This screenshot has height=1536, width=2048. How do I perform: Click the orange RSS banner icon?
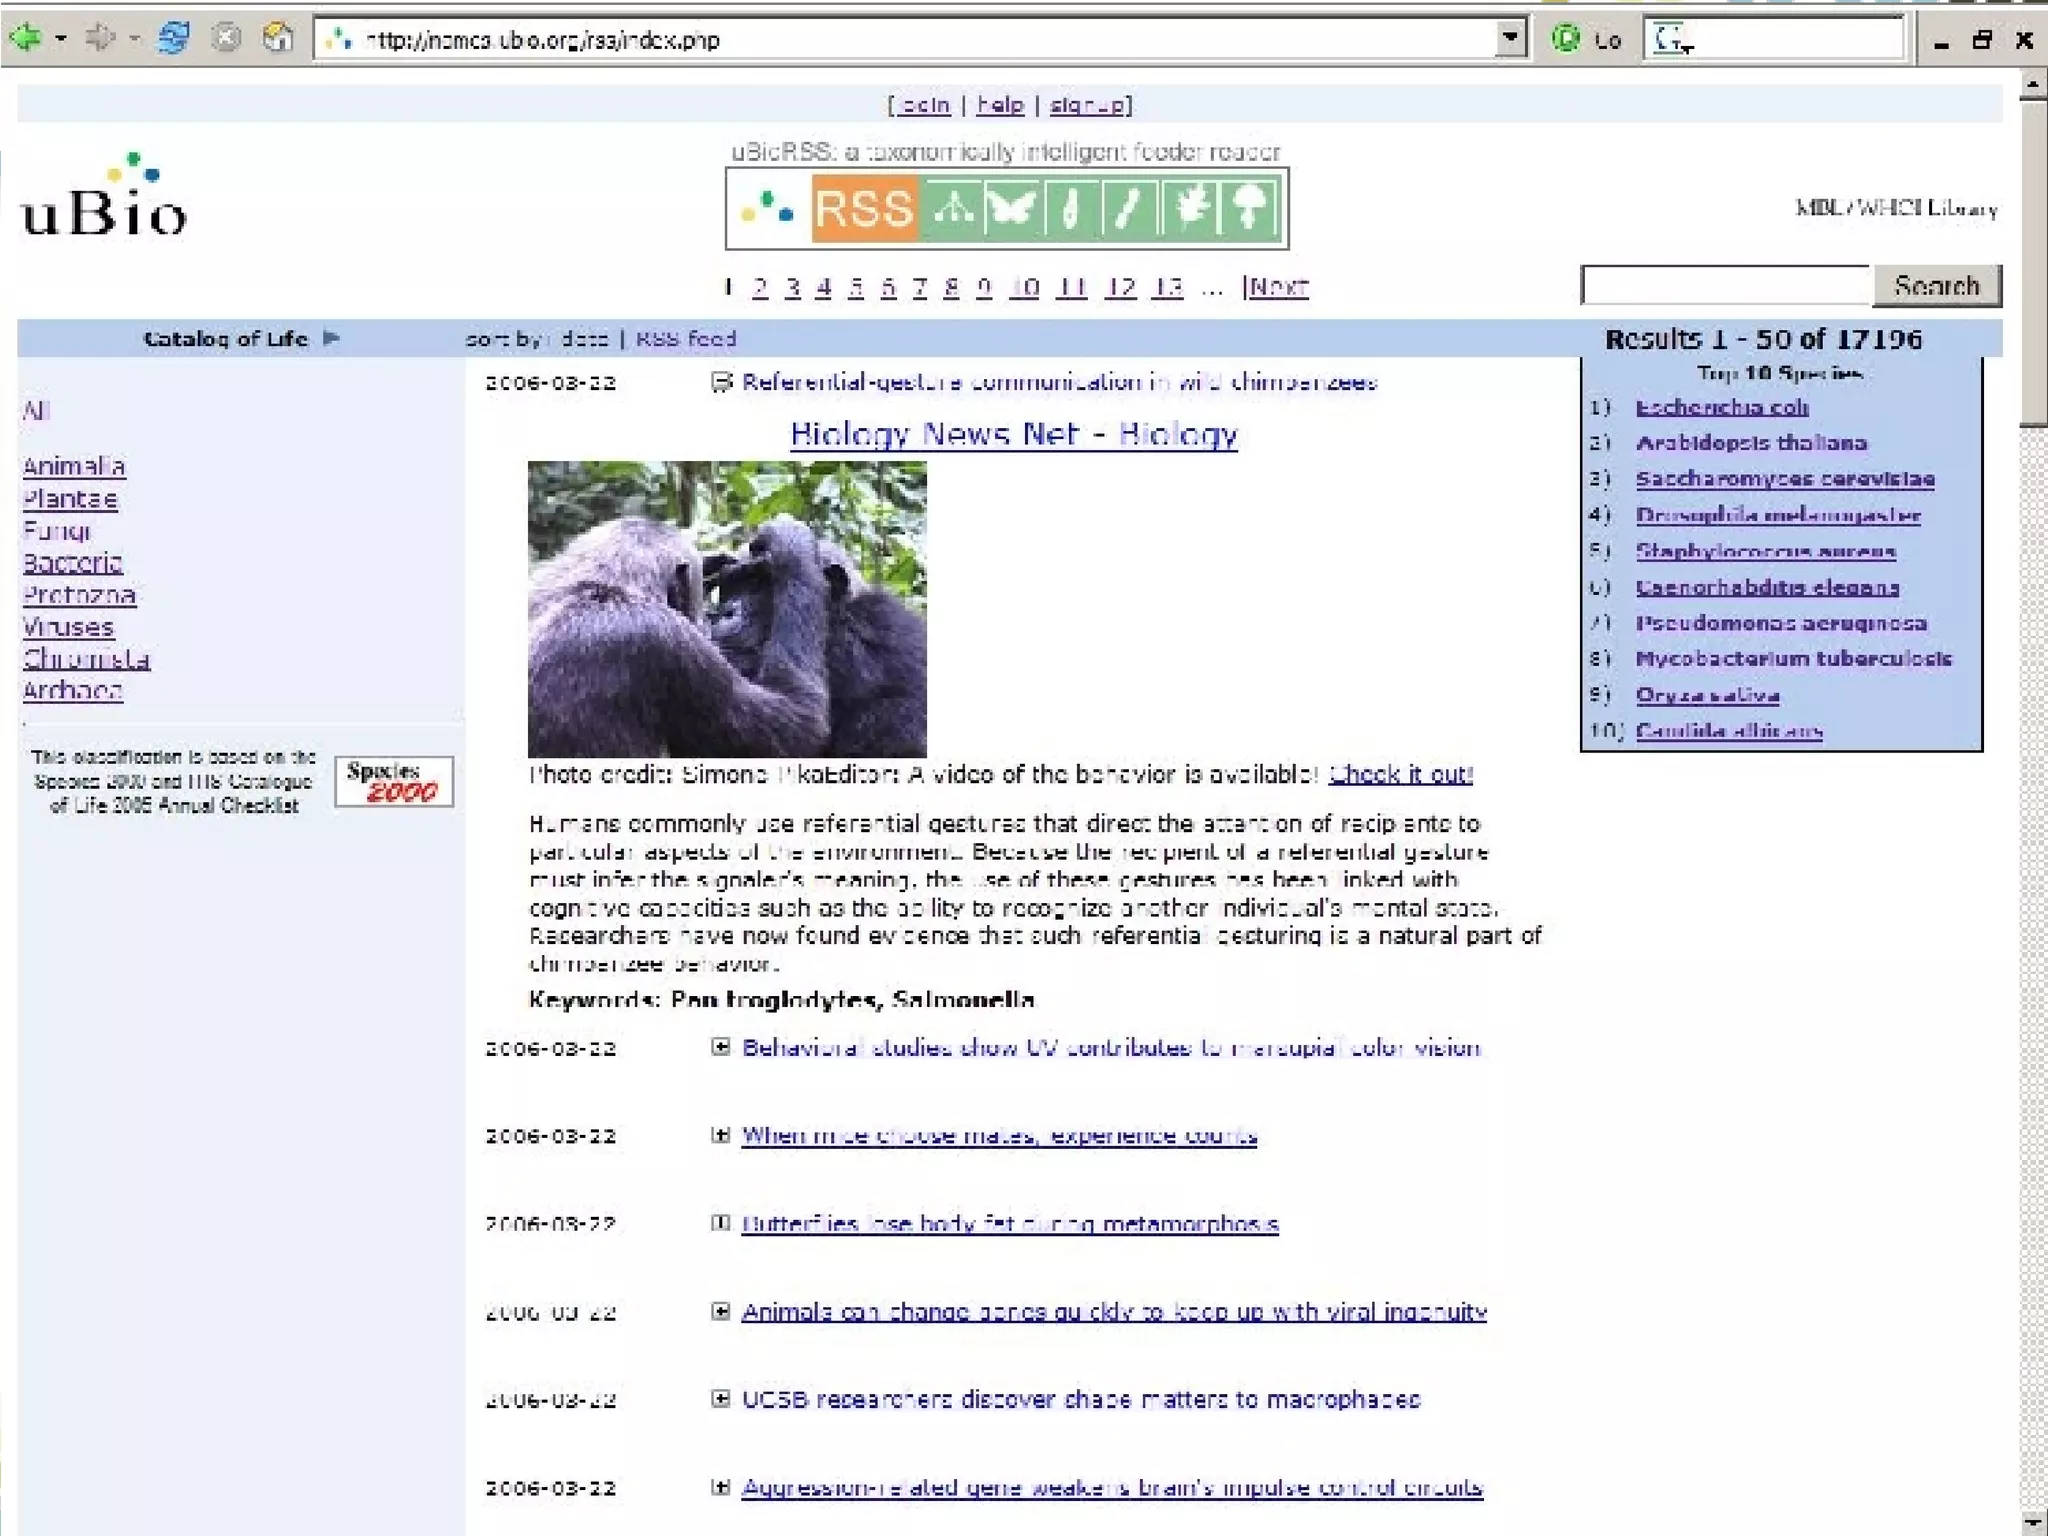coord(864,209)
